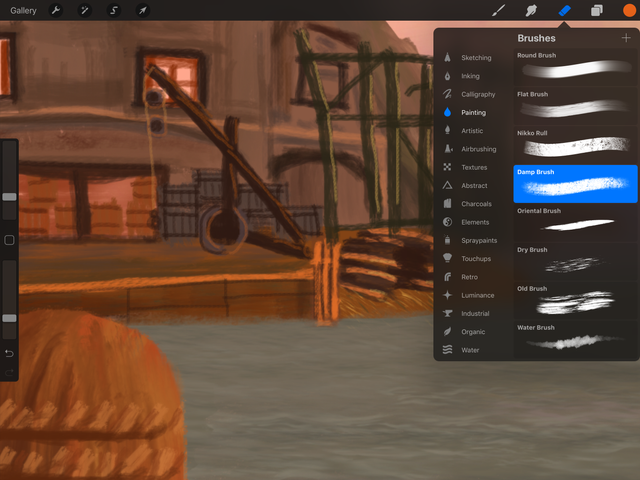Select the Smudge finger tool
Screen dimensions: 640x480
[x=531, y=10]
